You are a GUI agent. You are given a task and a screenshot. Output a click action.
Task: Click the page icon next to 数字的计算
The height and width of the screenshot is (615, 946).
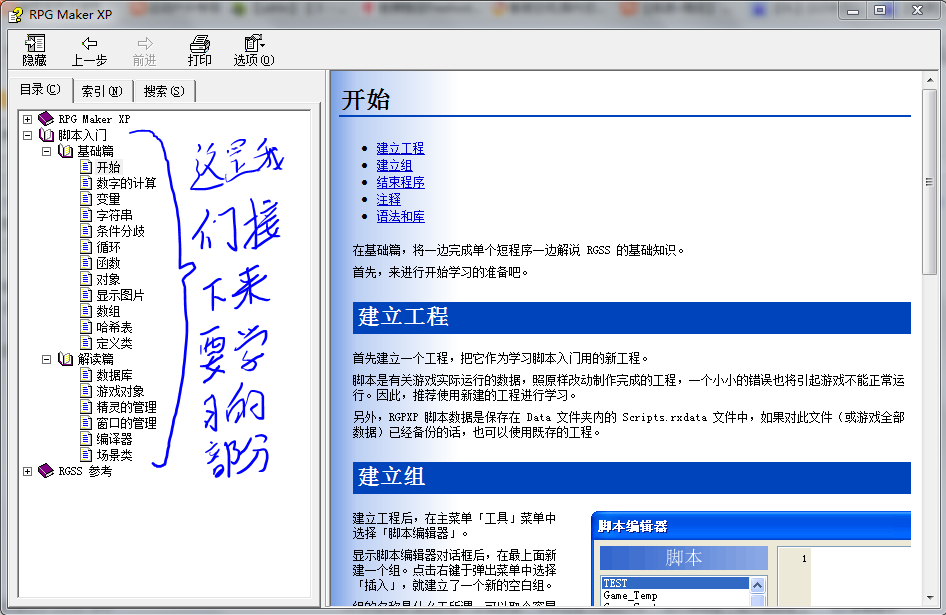click(86, 183)
